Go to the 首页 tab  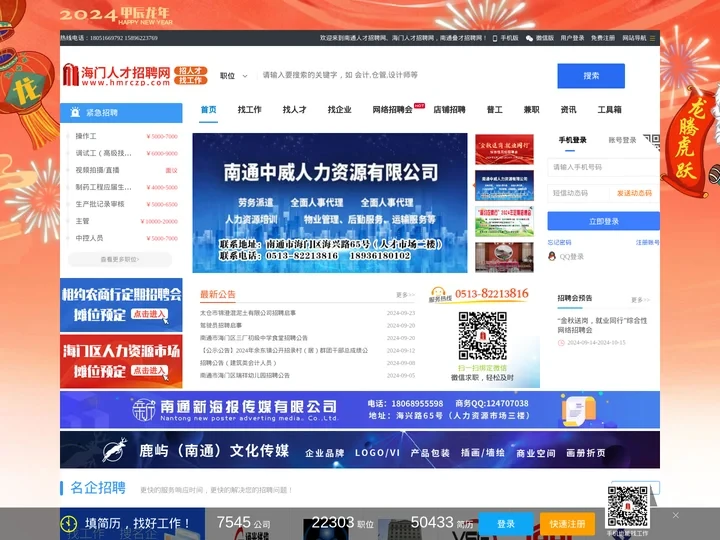click(208, 110)
